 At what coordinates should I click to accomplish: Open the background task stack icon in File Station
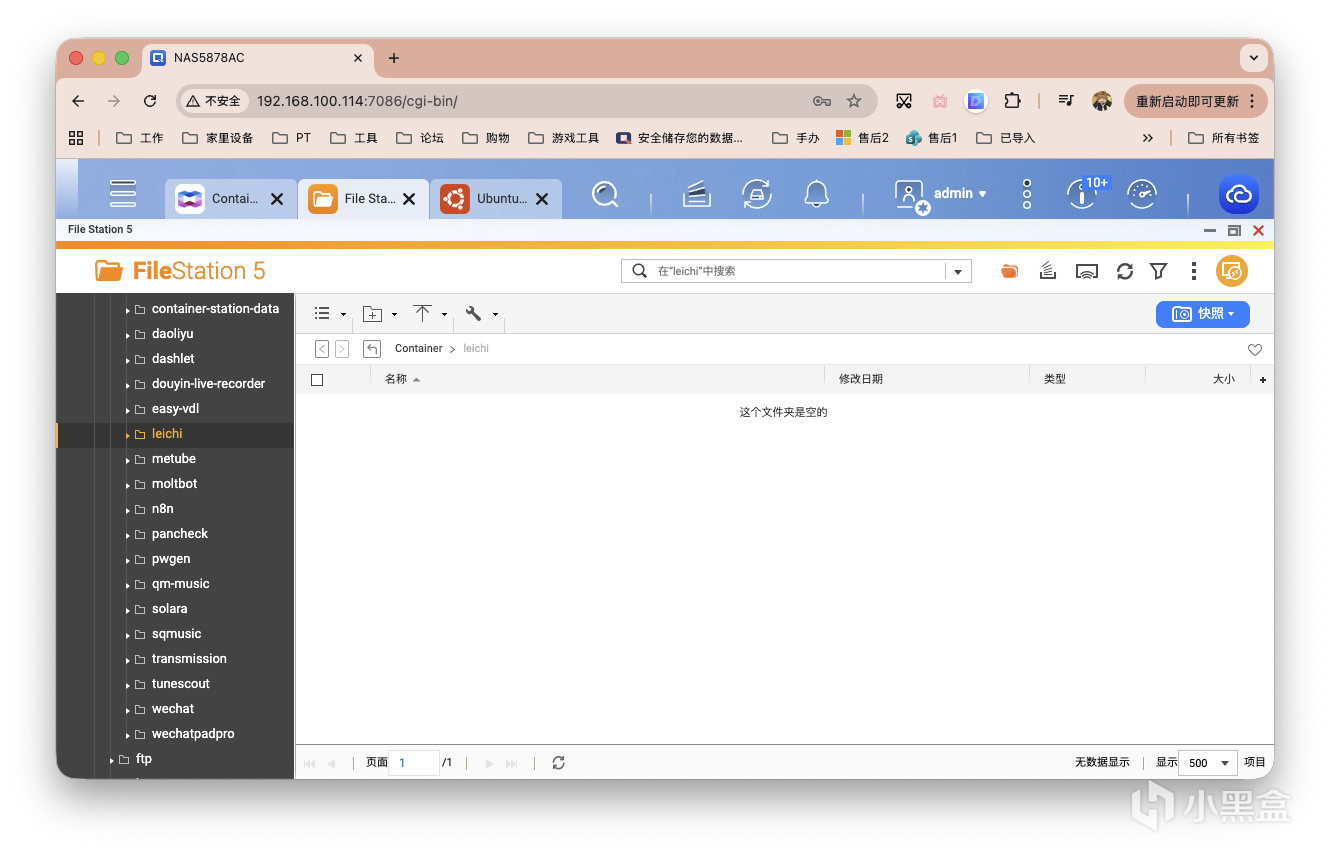click(x=1048, y=271)
